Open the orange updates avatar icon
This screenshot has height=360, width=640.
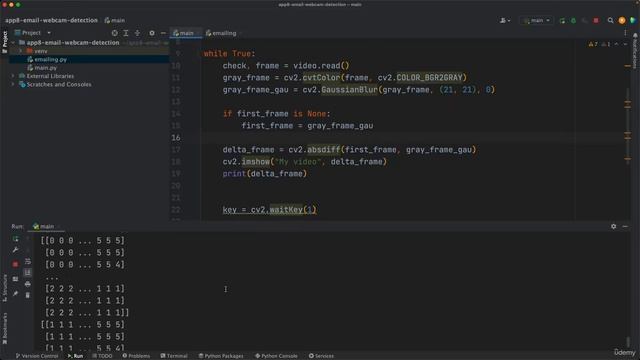click(x=622, y=20)
